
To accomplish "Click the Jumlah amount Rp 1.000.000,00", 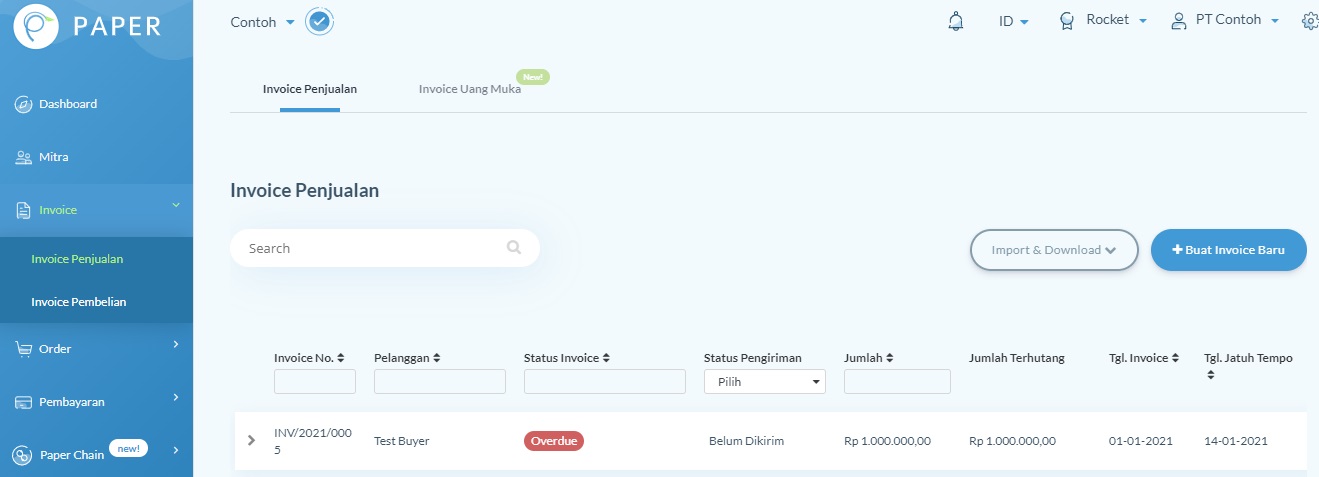I will click(888, 441).
